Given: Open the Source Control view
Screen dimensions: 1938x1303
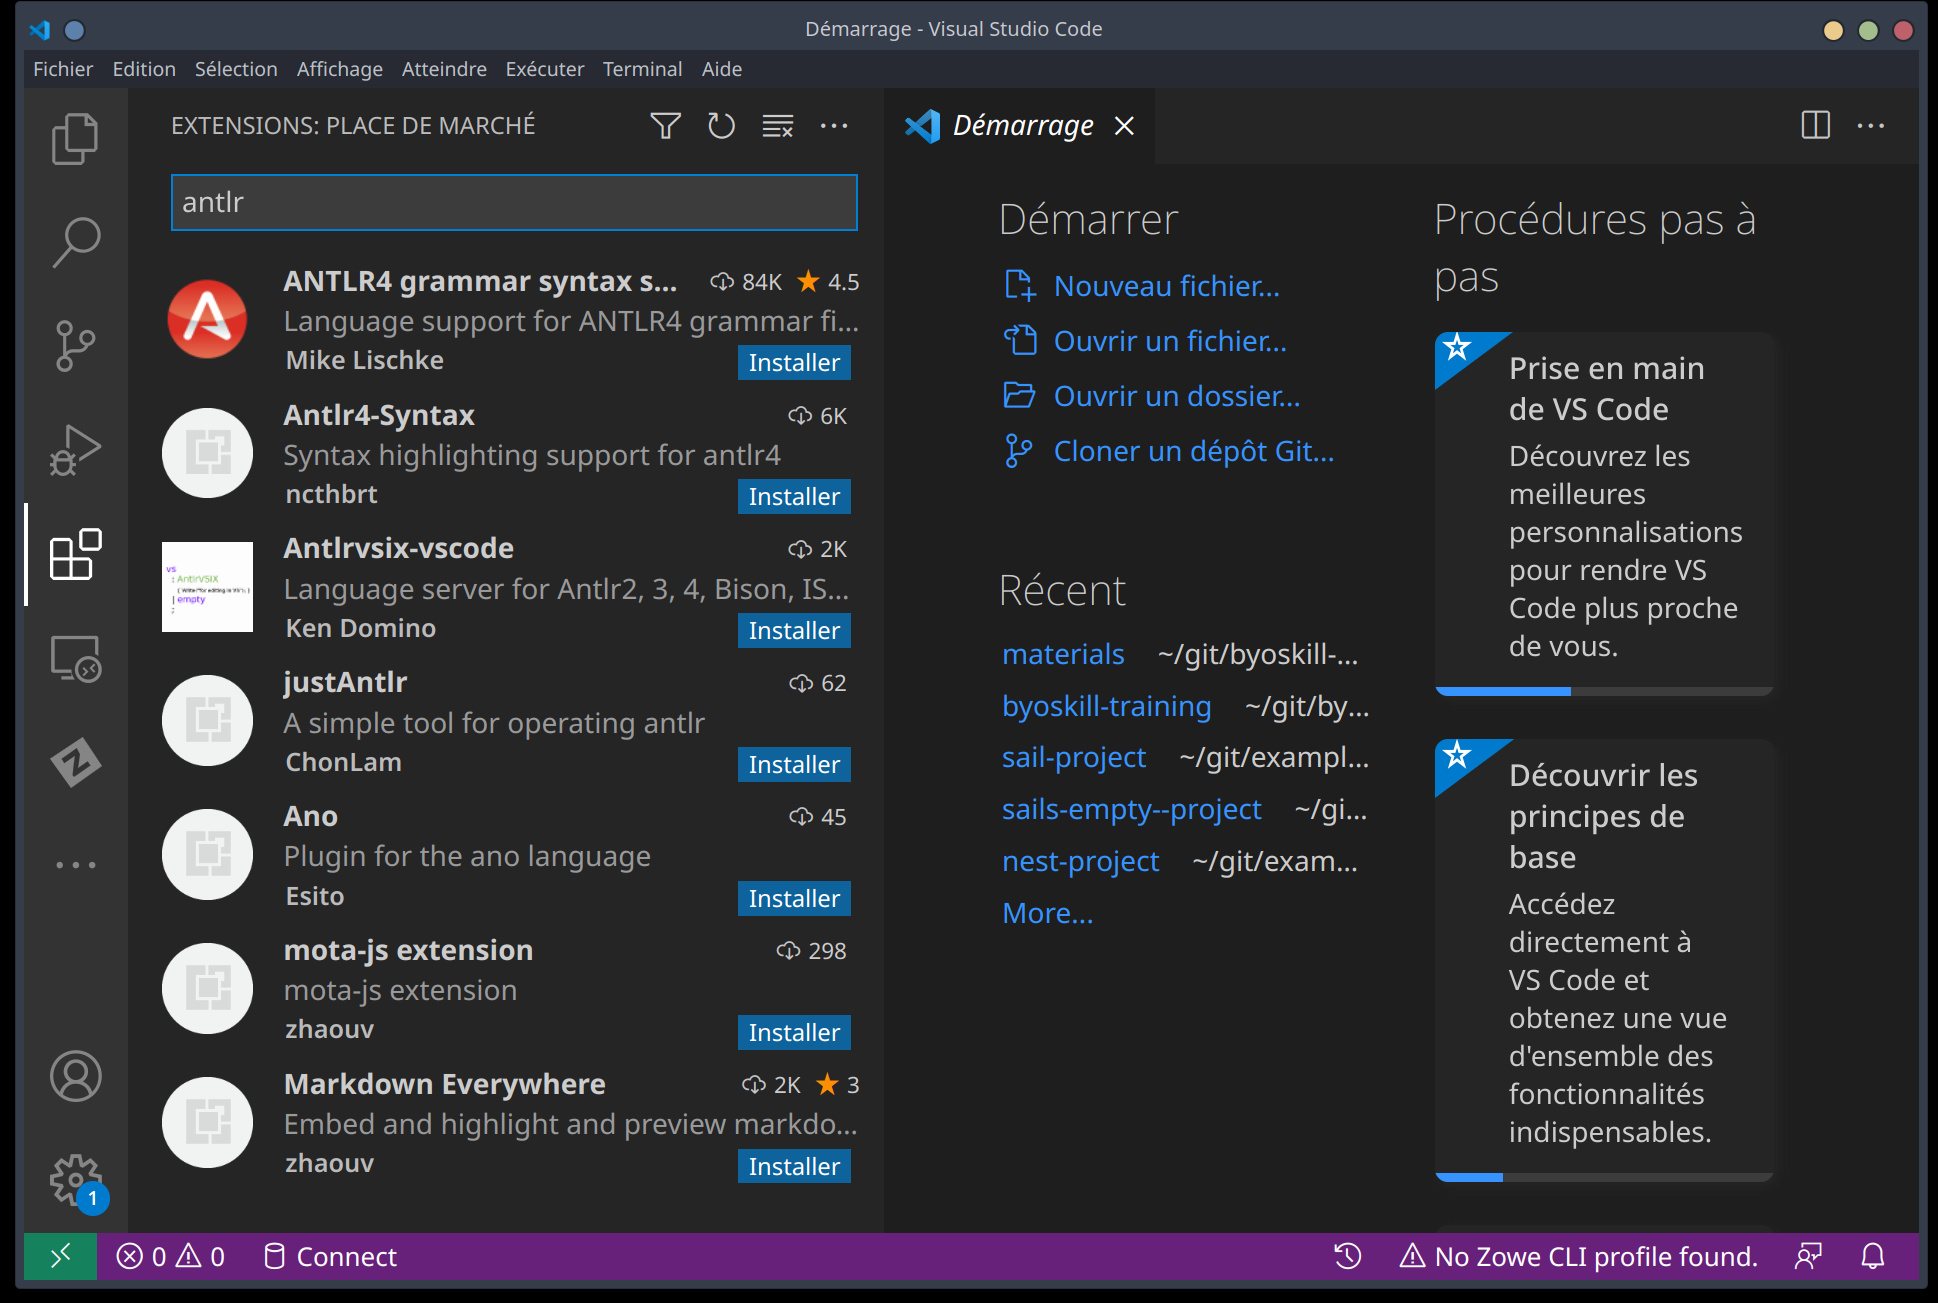Looking at the screenshot, I should [x=75, y=345].
